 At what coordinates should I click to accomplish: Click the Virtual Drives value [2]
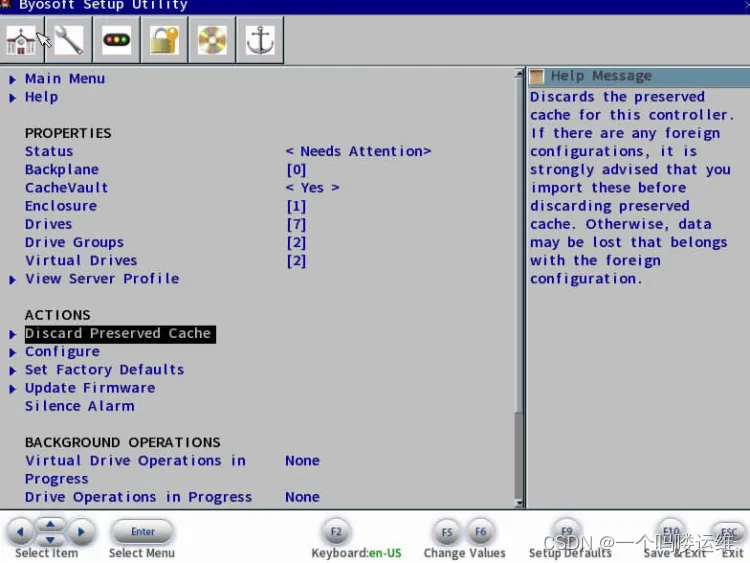(296, 261)
